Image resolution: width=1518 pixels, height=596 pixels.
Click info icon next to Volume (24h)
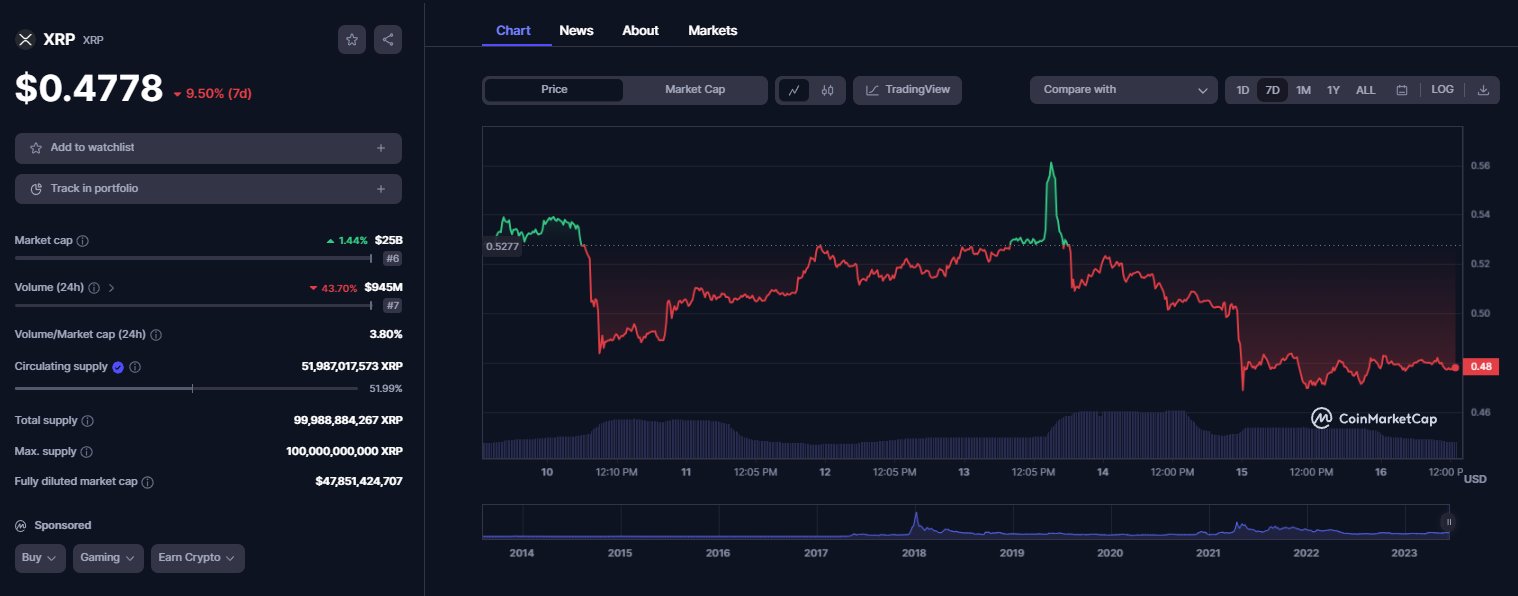point(94,288)
